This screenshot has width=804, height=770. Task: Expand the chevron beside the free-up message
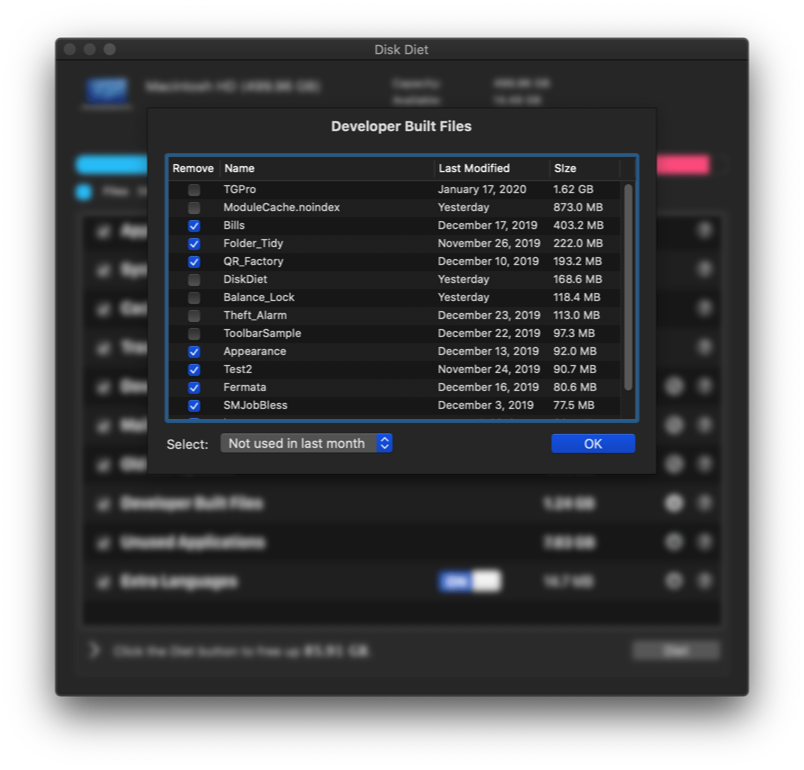point(94,651)
